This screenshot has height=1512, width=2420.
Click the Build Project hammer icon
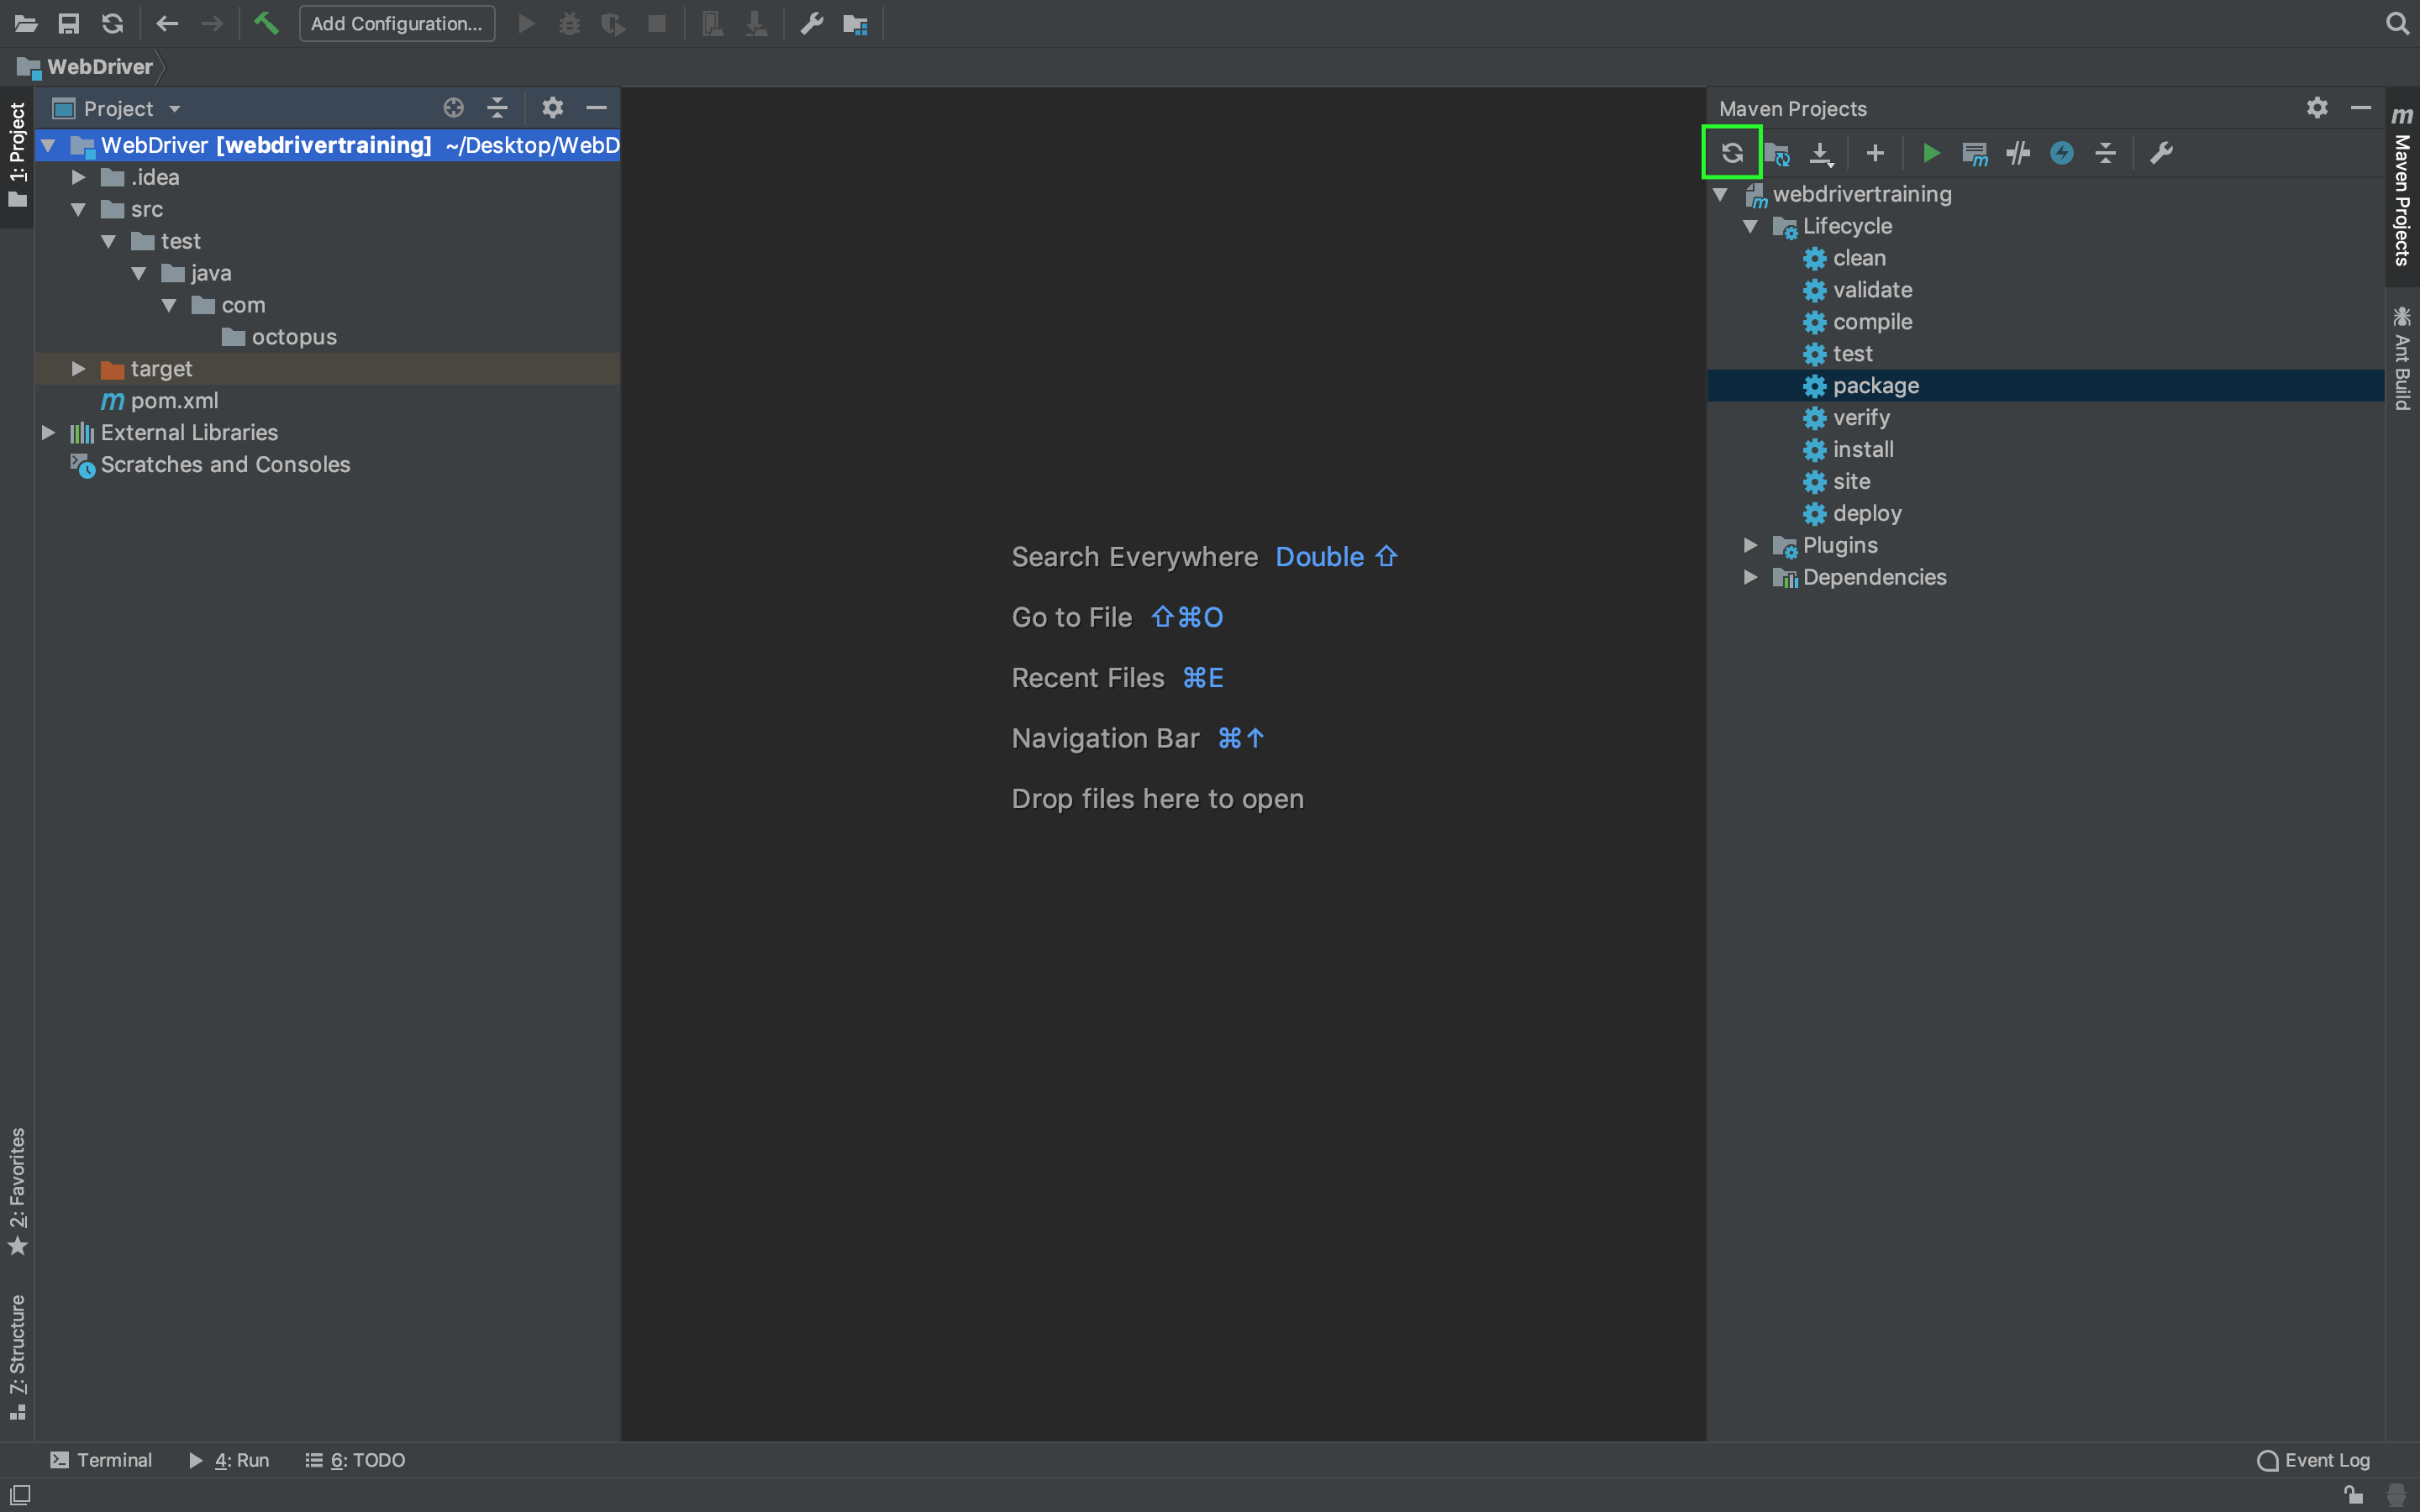[266, 23]
